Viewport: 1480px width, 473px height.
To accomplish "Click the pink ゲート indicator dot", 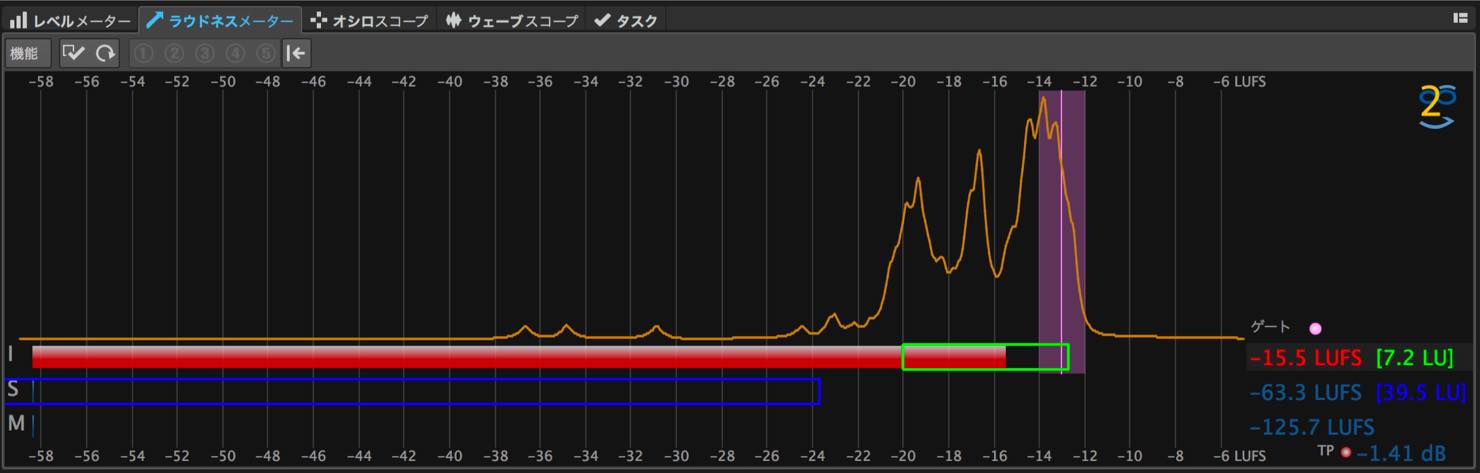I will (x=1315, y=328).
